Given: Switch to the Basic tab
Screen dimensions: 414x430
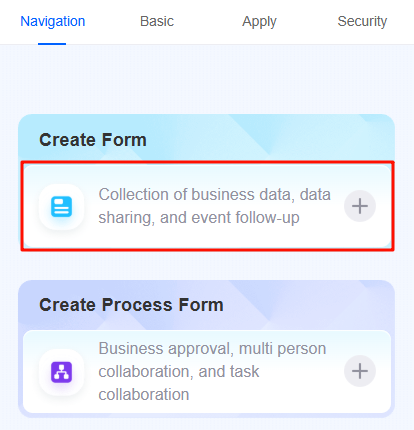Looking at the screenshot, I should coord(157,21).
